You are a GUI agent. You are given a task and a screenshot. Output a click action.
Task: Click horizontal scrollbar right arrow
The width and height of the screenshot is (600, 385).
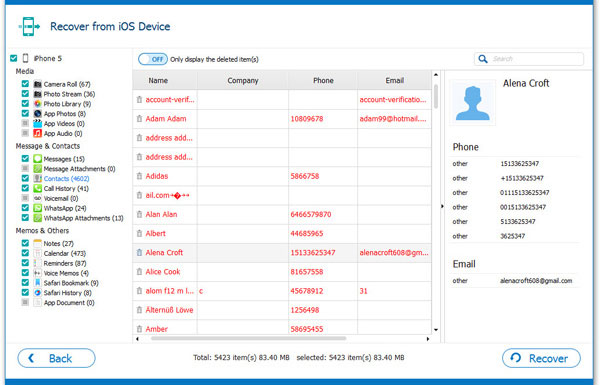point(428,339)
